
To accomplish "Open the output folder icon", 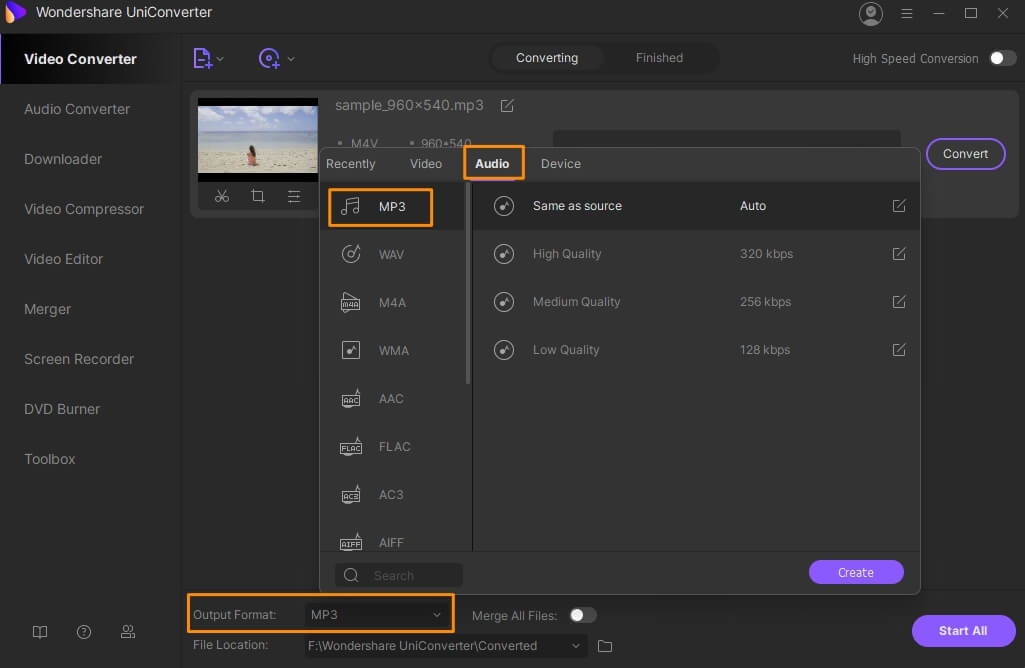I will click(605, 646).
